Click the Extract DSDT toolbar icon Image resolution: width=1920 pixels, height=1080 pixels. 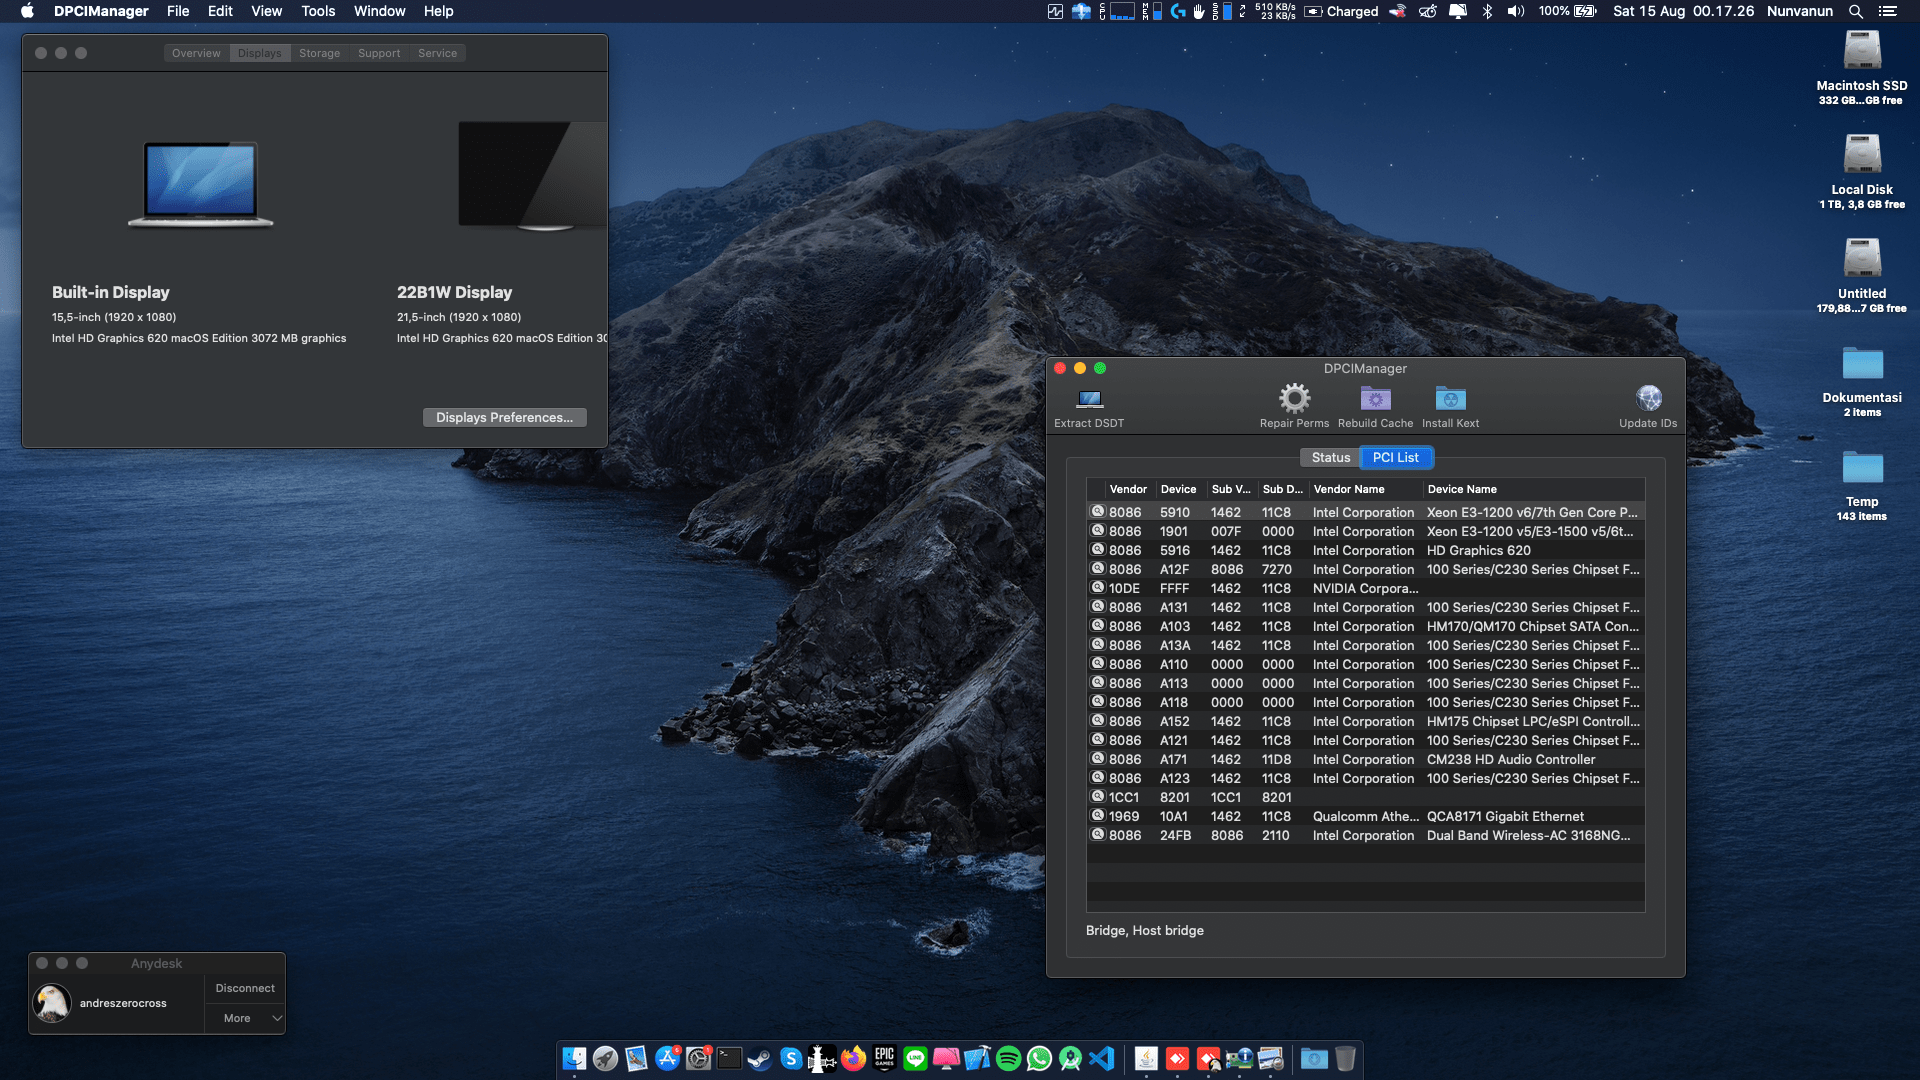coord(1089,400)
